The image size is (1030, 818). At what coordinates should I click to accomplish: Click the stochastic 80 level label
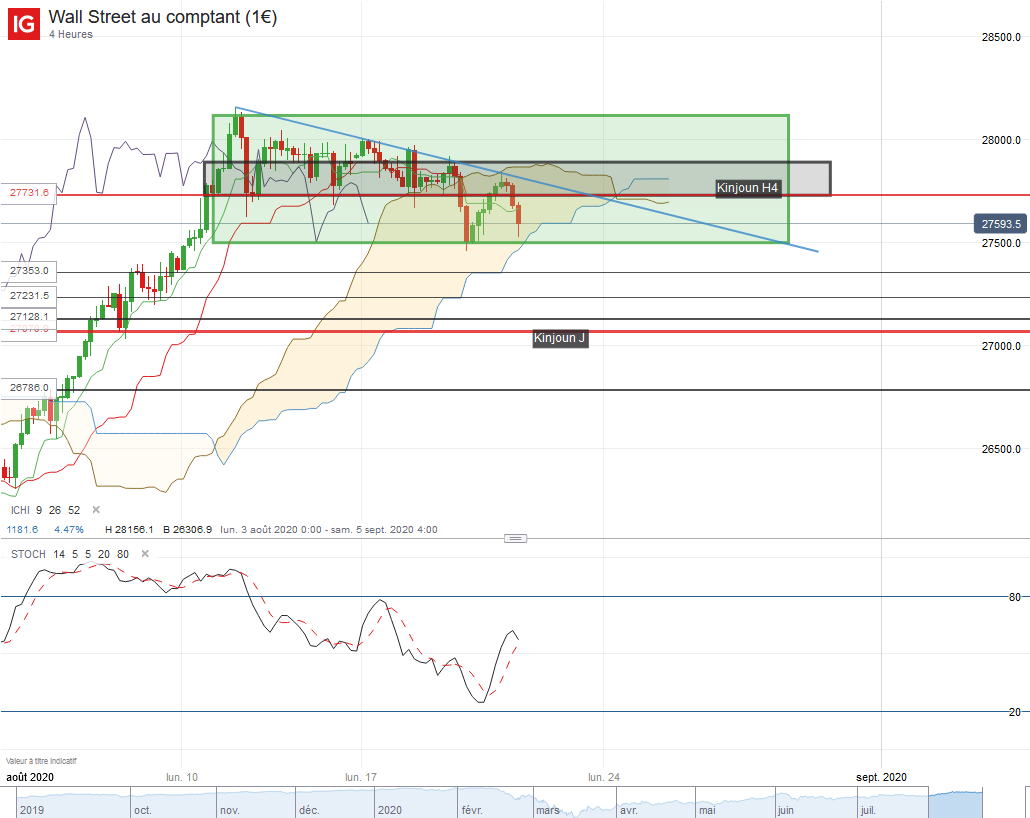point(1015,597)
